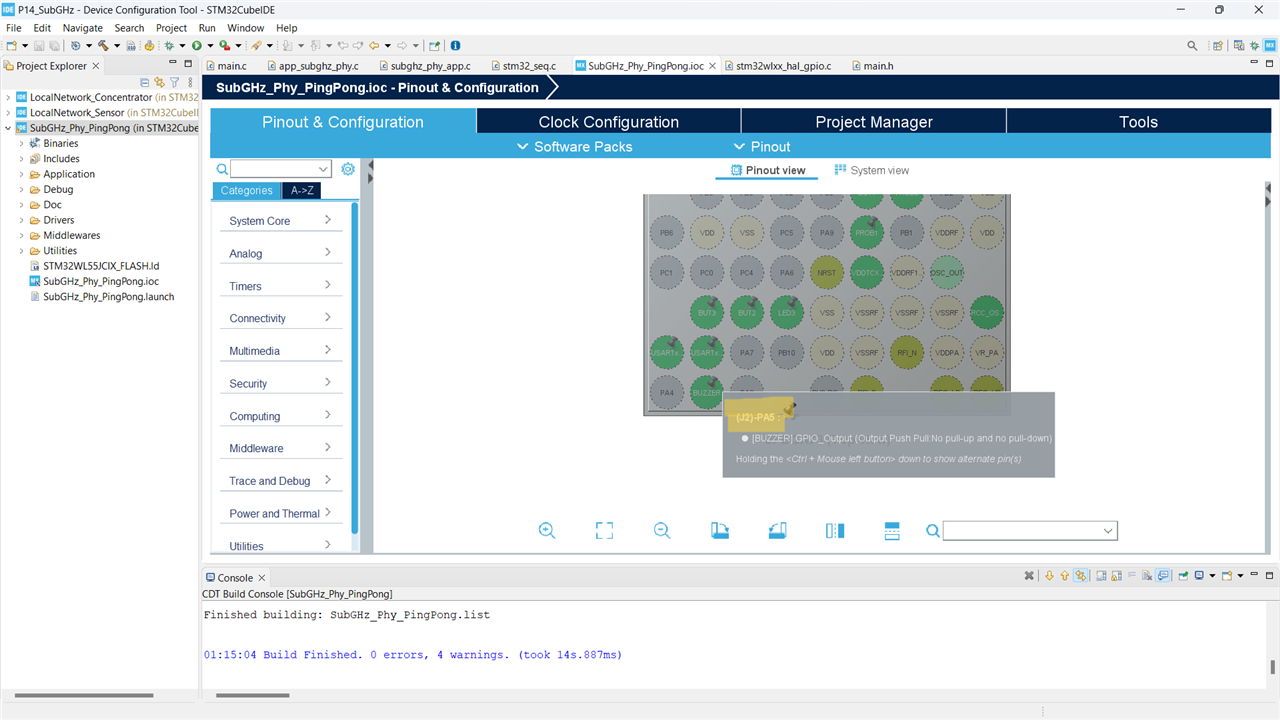The width and height of the screenshot is (1280, 720).
Task: Switch to the System view
Action: (x=872, y=170)
